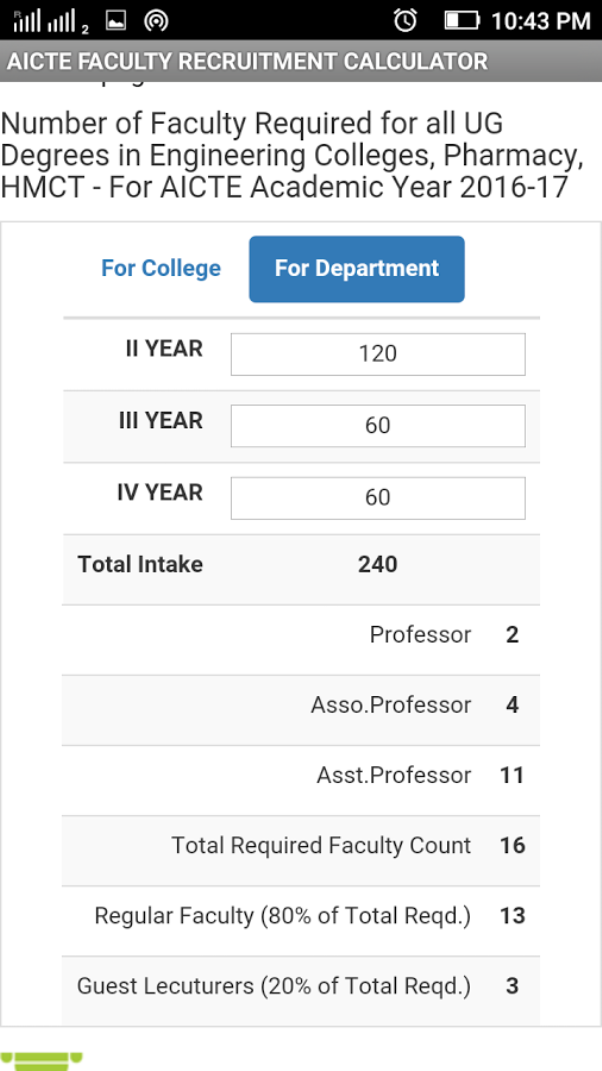The height and width of the screenshot is (1071, 602).
Task: Select the III YEAR input showing 60
Action: (x=377, y=425)
